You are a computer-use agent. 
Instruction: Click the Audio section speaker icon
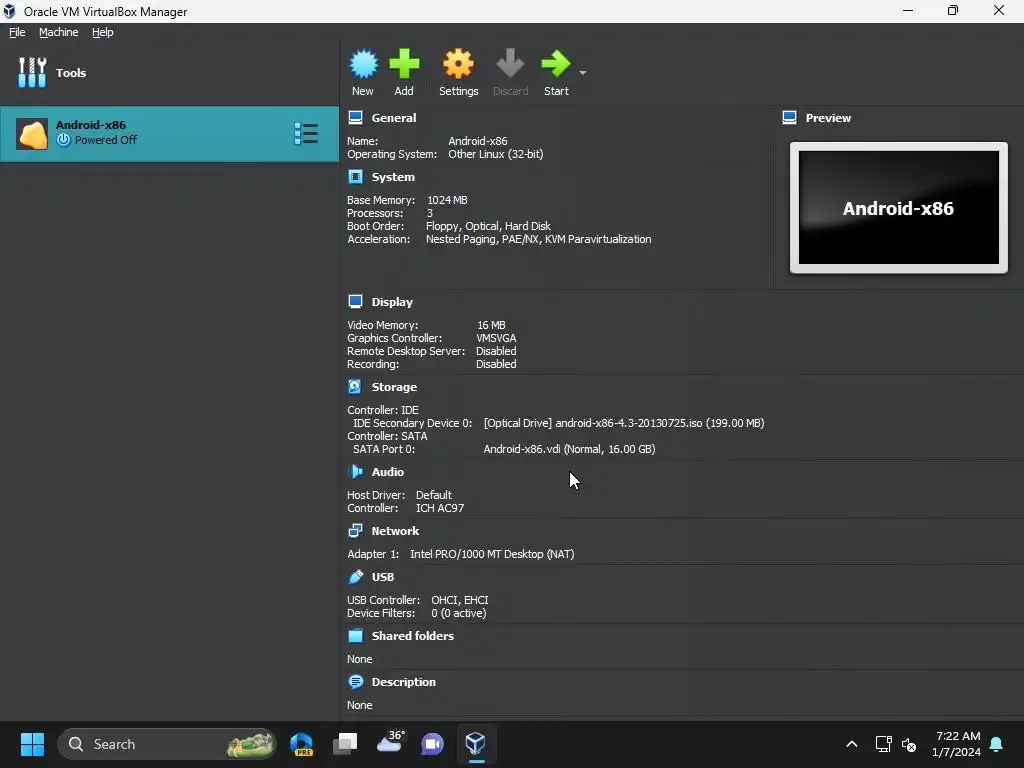click(355, 472)
